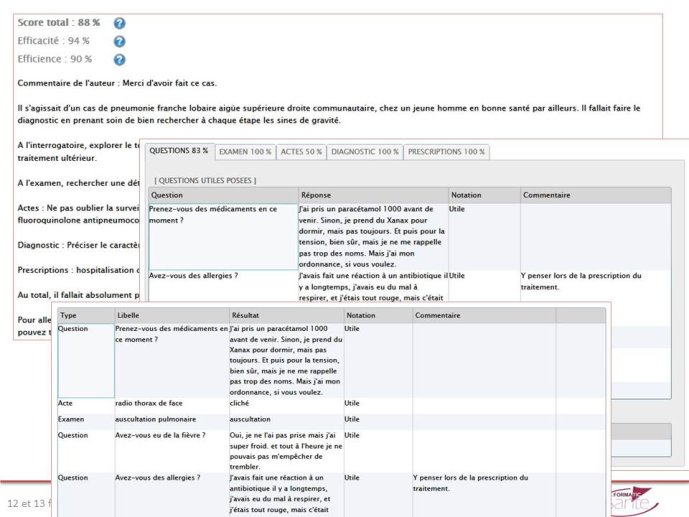Click Commentaire header in bottom table
Image resolution: width=689 pixels, height=517 pixels.
click(x=484, y=315)
